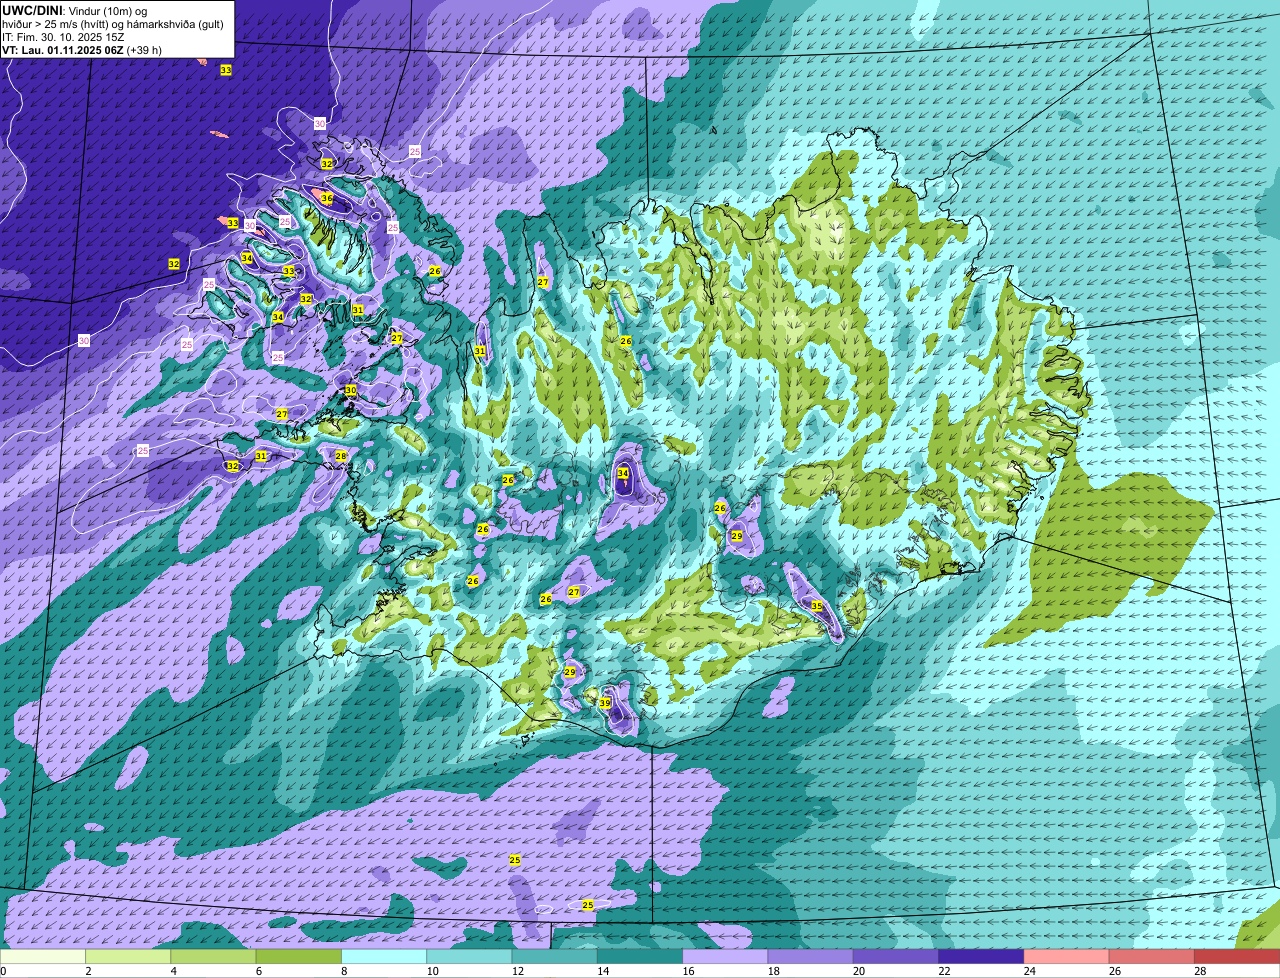Click the pale yellow 0–2 legend swatch
The width and height of the screenshot is (1280, 978).
coord(43,956)
